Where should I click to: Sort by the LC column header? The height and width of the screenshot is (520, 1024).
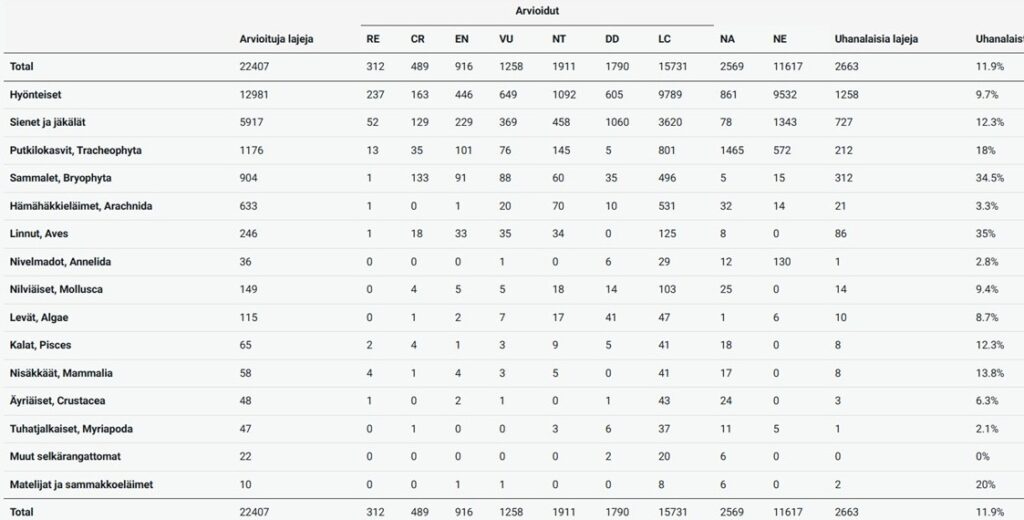[664, 39]
